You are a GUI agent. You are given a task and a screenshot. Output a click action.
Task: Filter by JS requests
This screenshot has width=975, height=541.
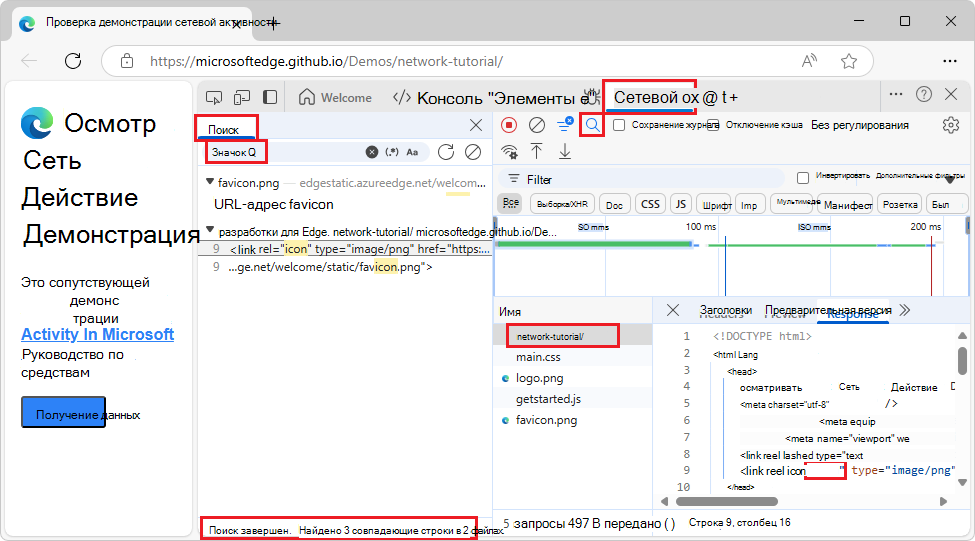tap(681, 204)
